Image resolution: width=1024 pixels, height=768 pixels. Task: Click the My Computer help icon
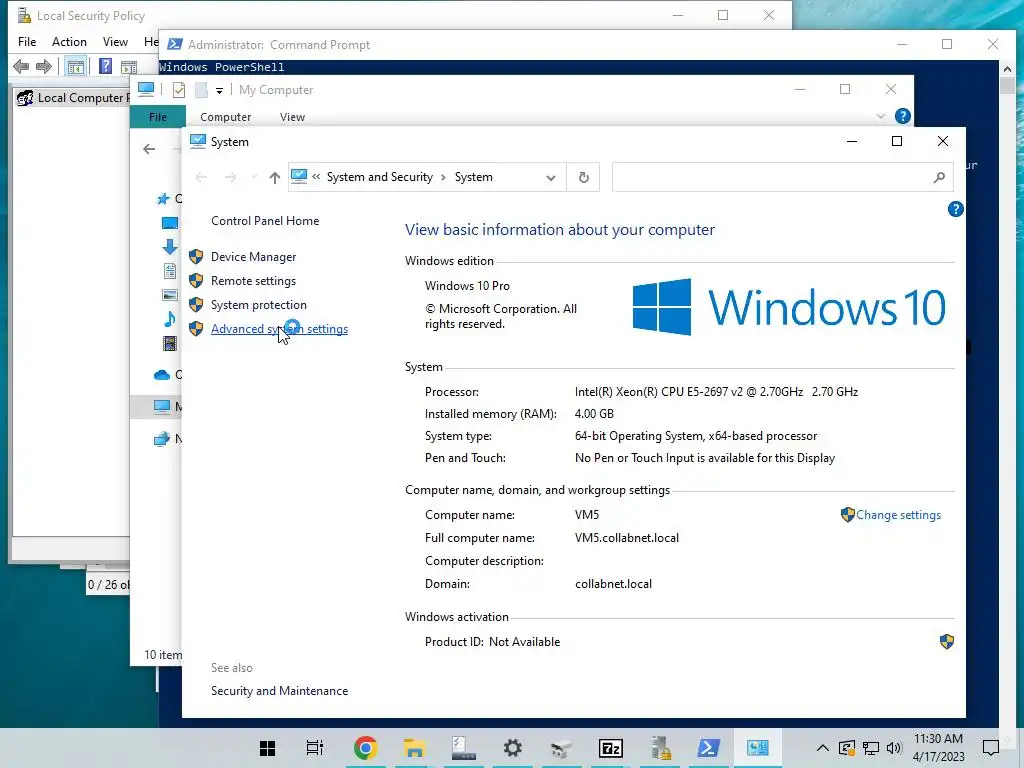click(903, 116)
